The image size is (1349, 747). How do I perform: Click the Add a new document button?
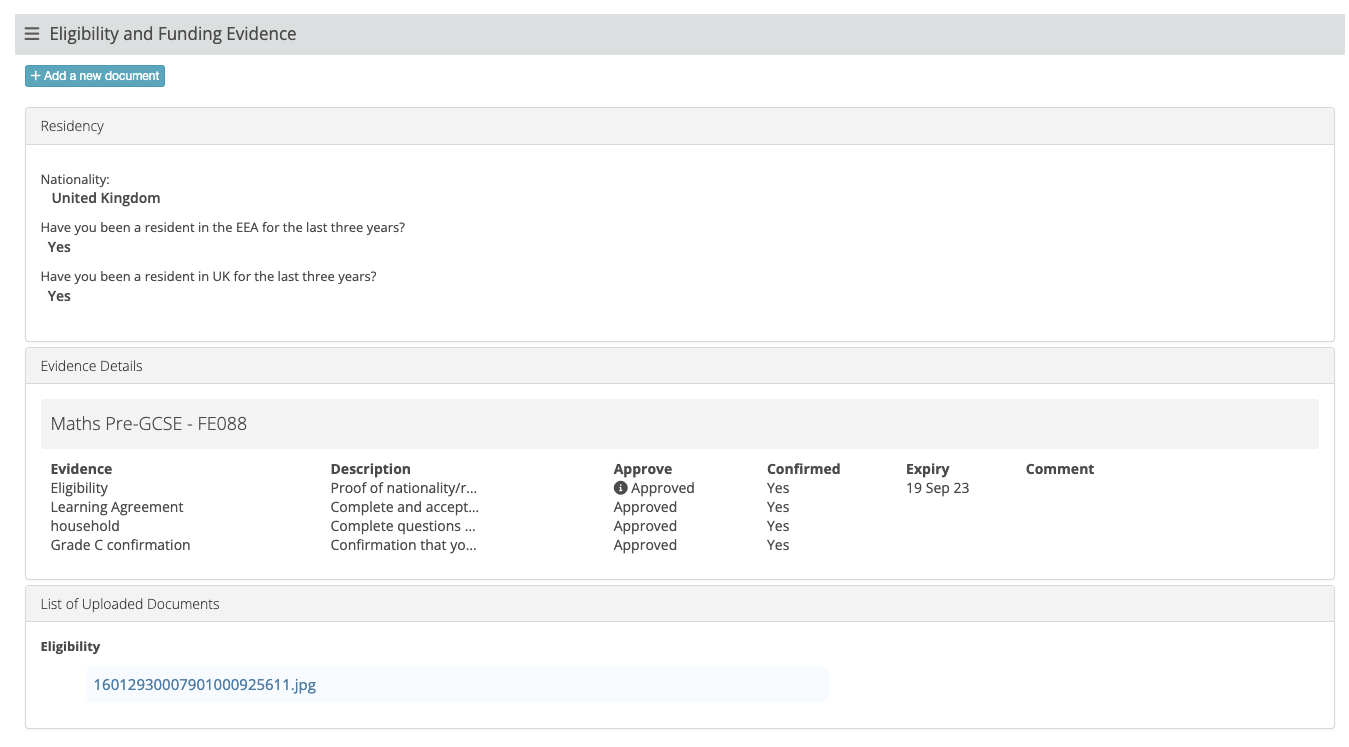point(95,76)
